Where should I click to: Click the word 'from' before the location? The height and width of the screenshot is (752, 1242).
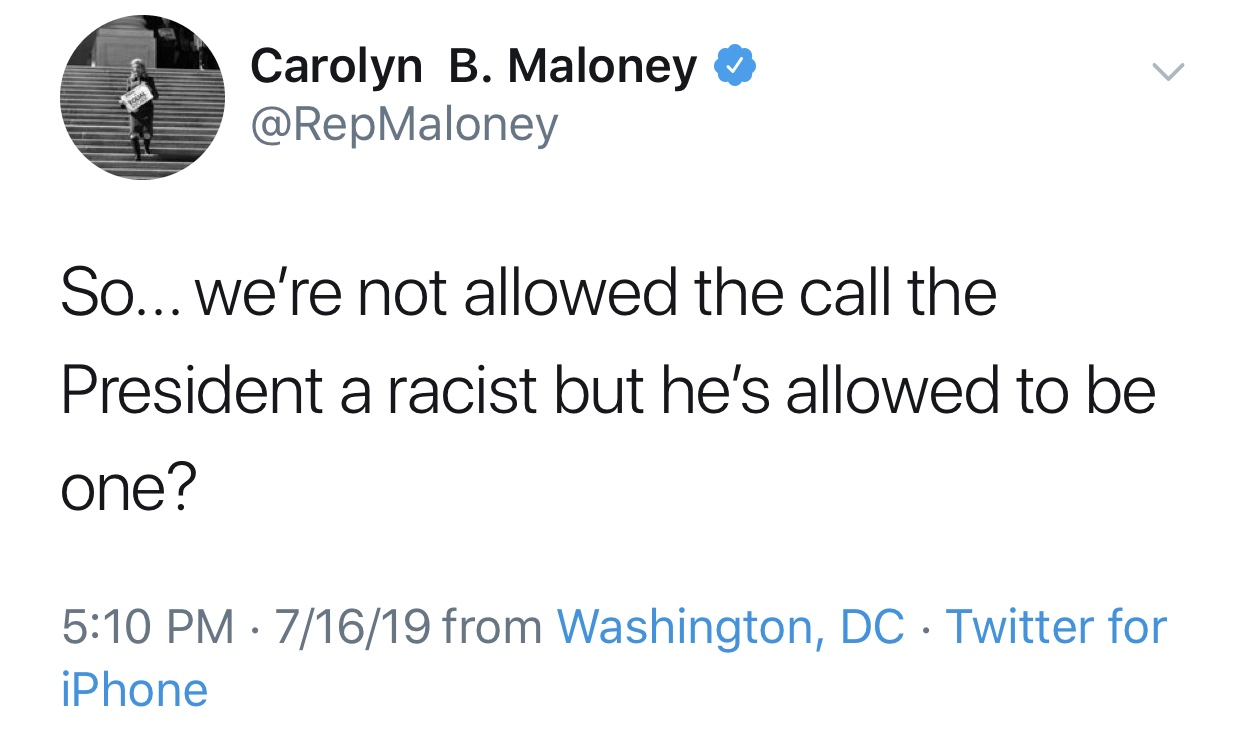pos(492,628)
